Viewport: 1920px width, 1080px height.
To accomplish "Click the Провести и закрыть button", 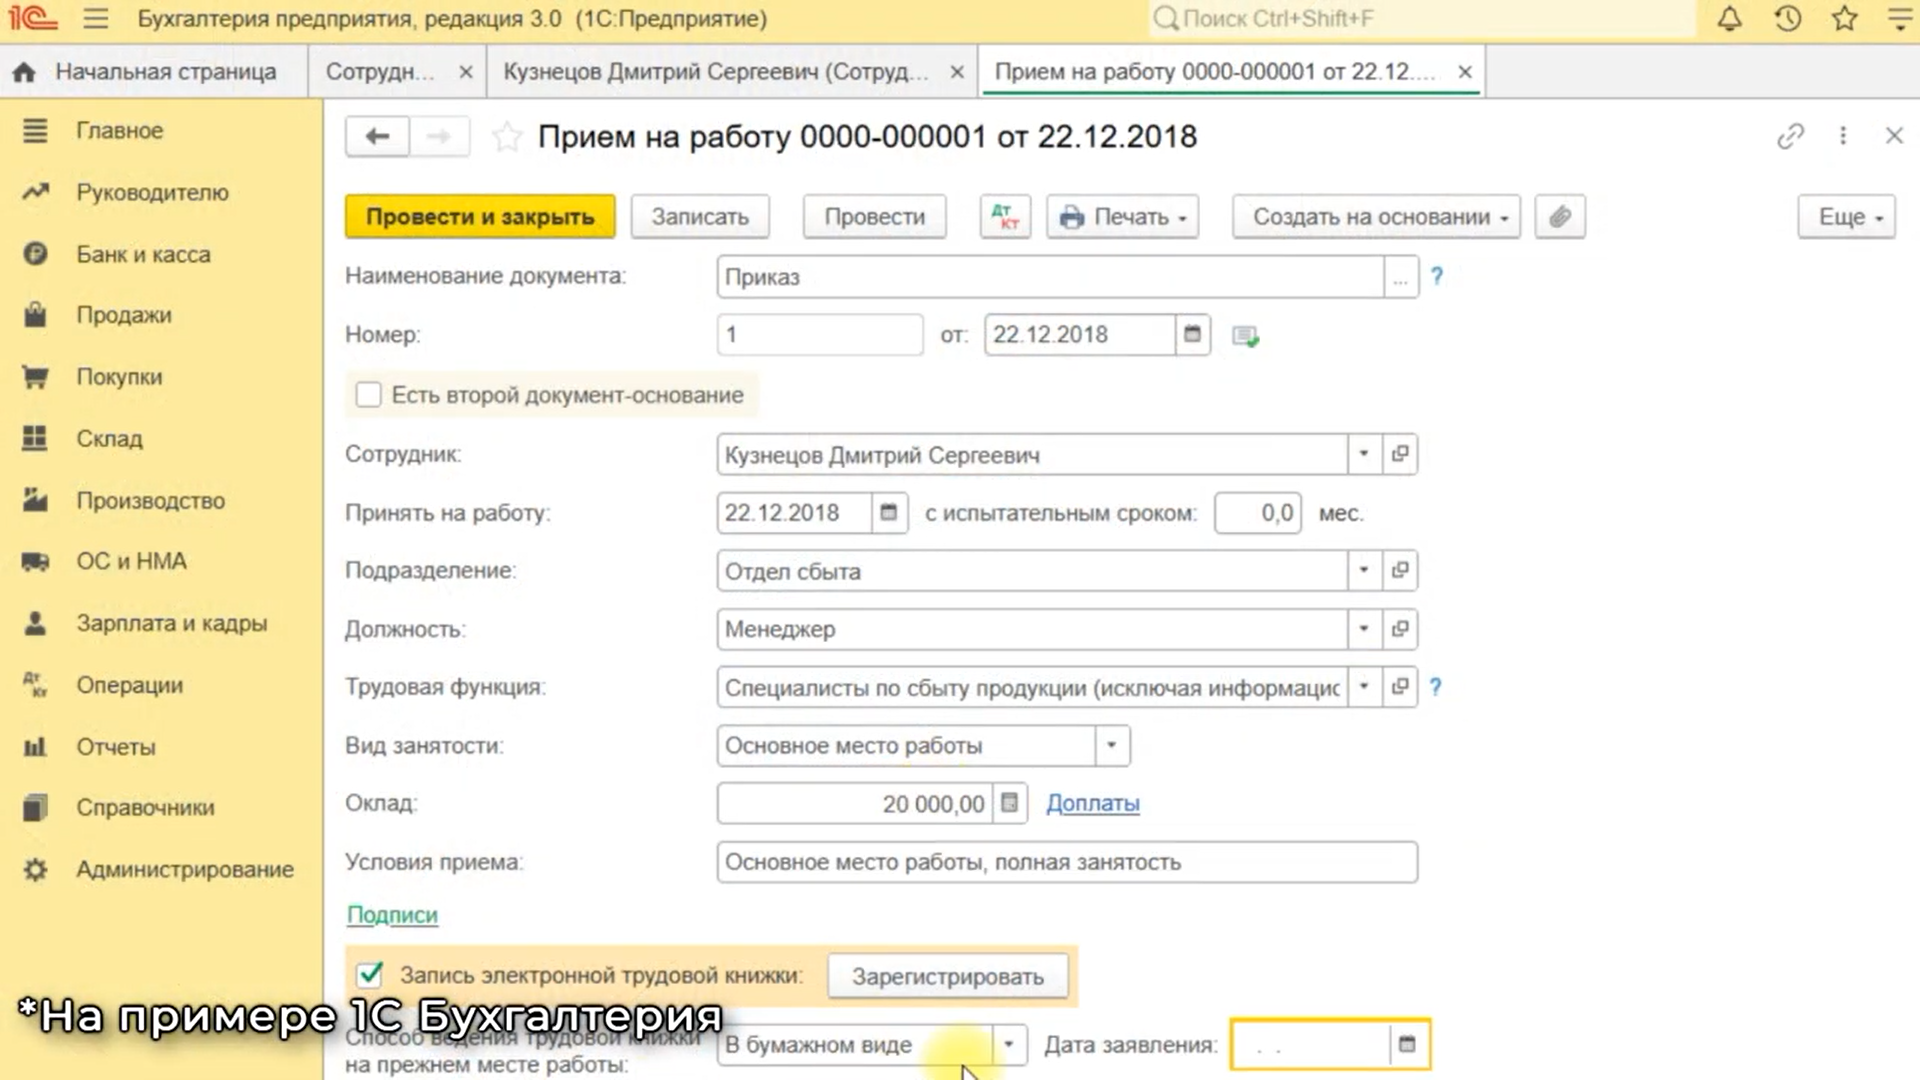I will pyautogui.click(x=480, y=217).
